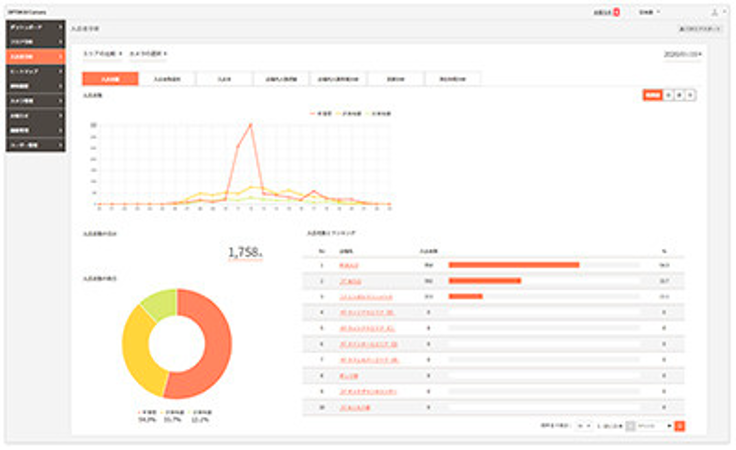Toggle the yellow series in the line chart legend
The width and height of the screenshot is (736, 450).
[350, 113]
